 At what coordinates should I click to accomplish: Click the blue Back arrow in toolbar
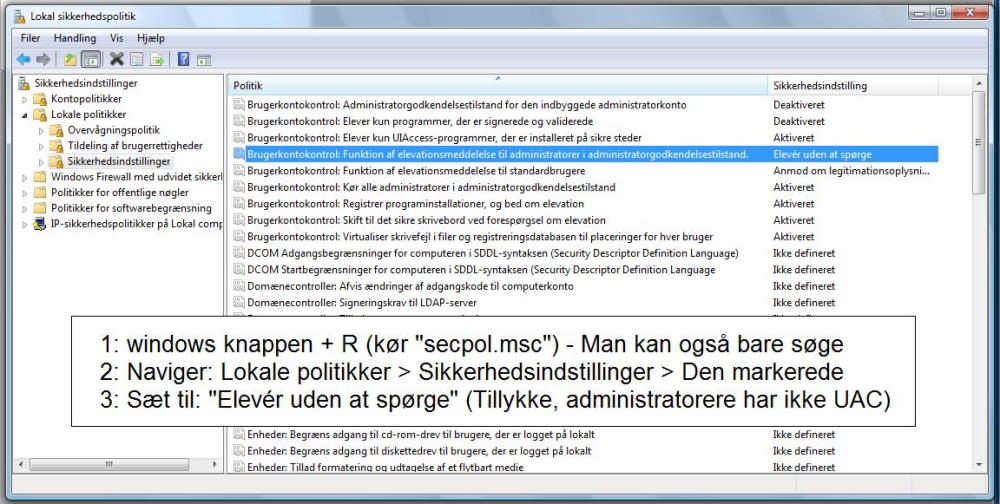(23, 60)
